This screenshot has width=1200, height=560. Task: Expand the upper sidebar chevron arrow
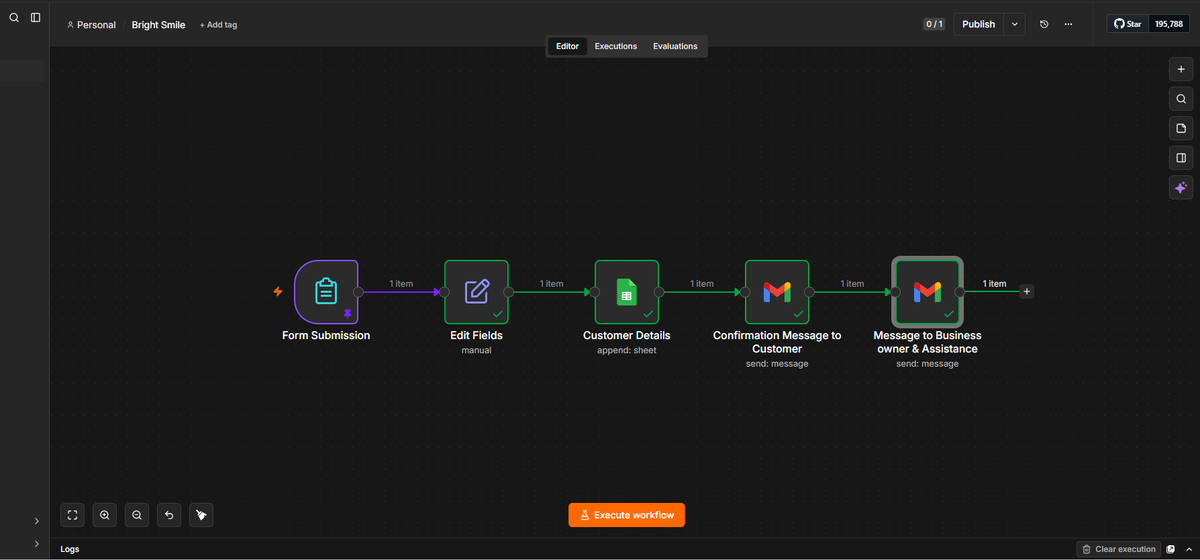[36, 521]
